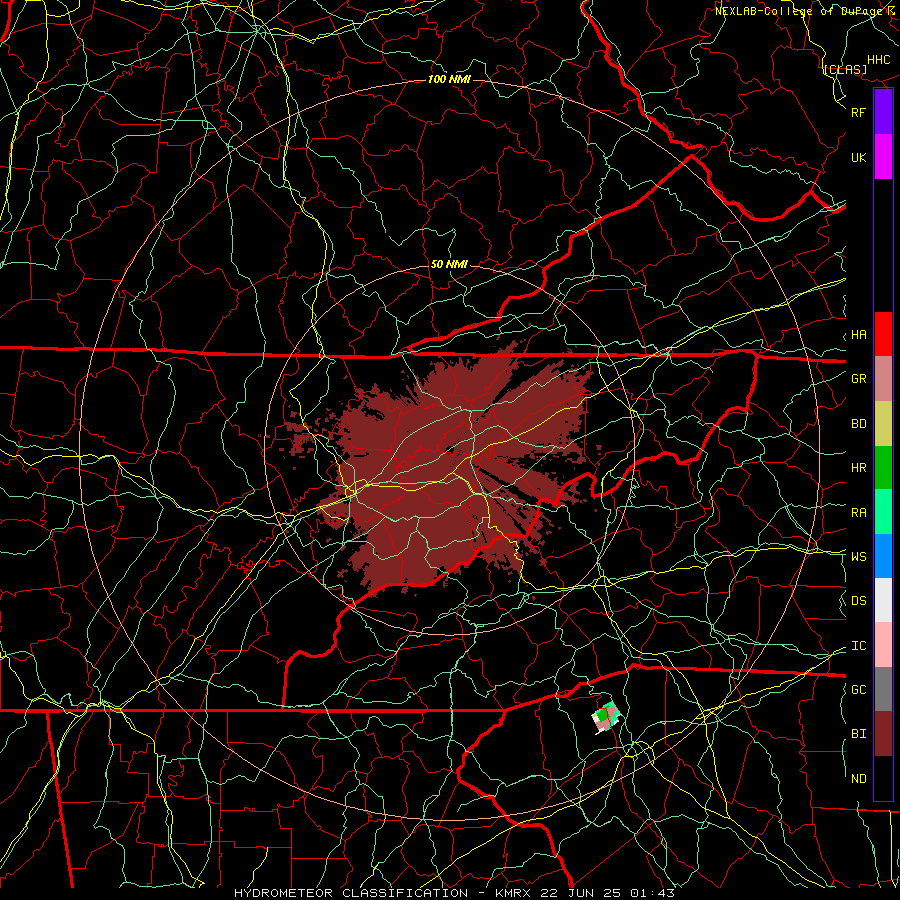This screenshot has width=900, height=900.
Task: Select the GR legend label
Action: pos(858,379)
